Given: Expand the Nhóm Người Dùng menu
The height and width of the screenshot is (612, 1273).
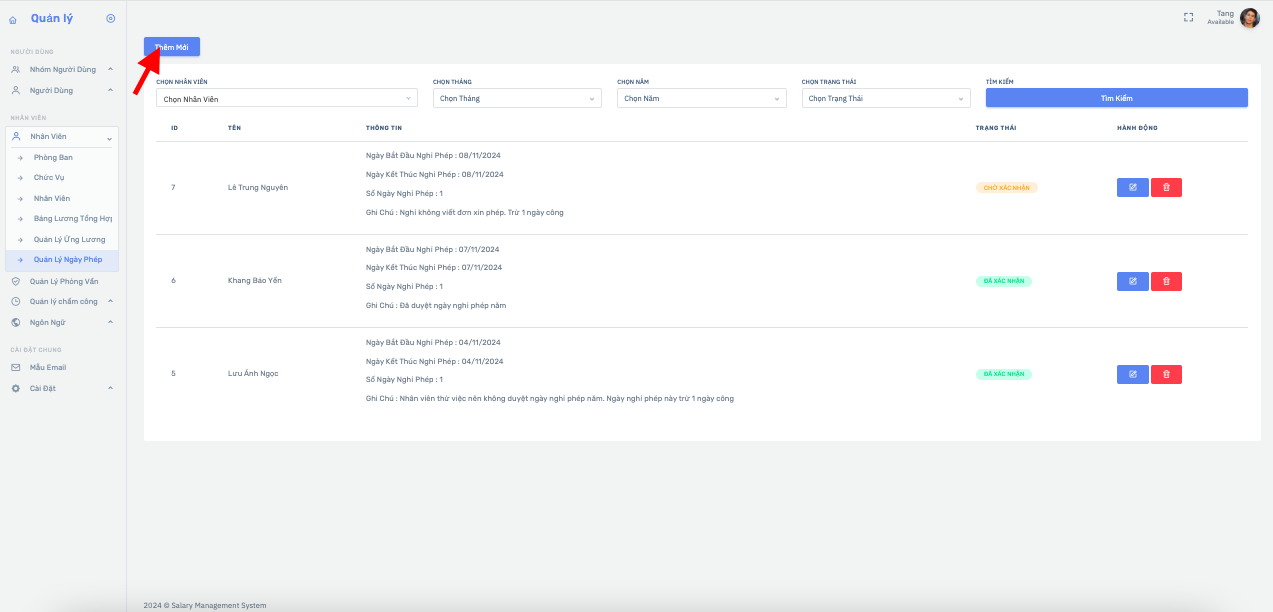Looking at the screenshot, I should 62,69.
